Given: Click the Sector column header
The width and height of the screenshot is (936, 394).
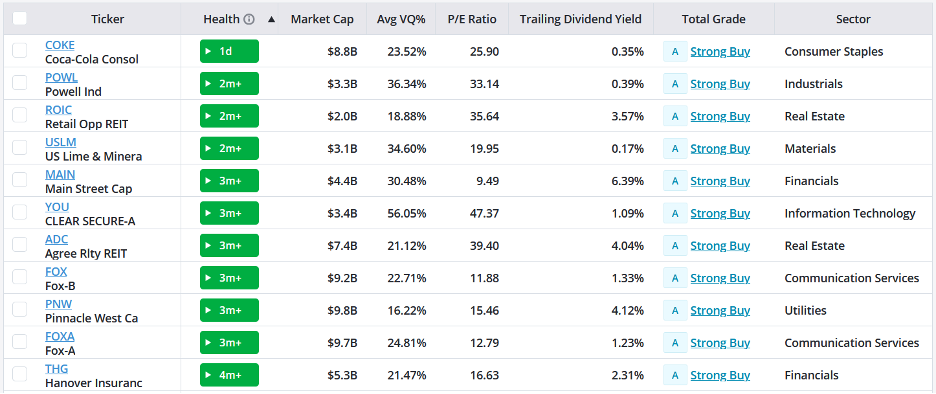Looking at the screenshot, I should pos(853,19).
